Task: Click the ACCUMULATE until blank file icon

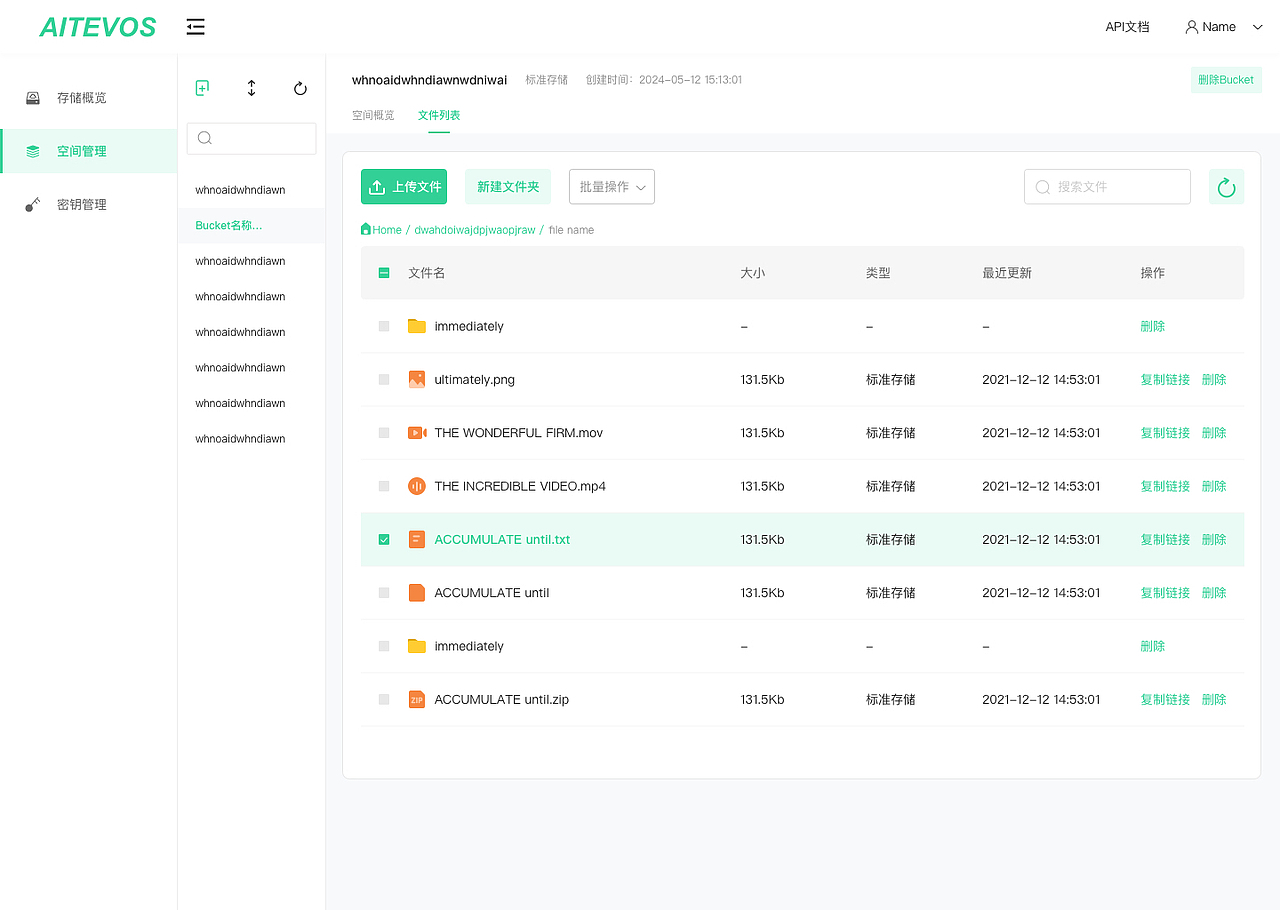Action: click(x=417, y=592)
